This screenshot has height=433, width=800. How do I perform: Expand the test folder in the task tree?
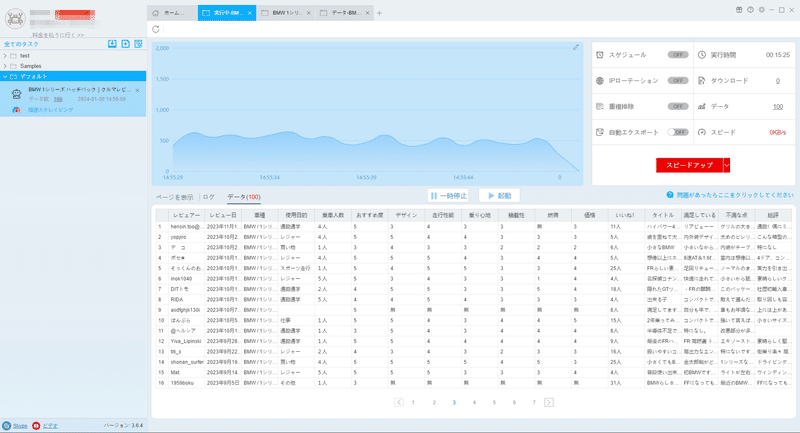(x=5, y=56)
